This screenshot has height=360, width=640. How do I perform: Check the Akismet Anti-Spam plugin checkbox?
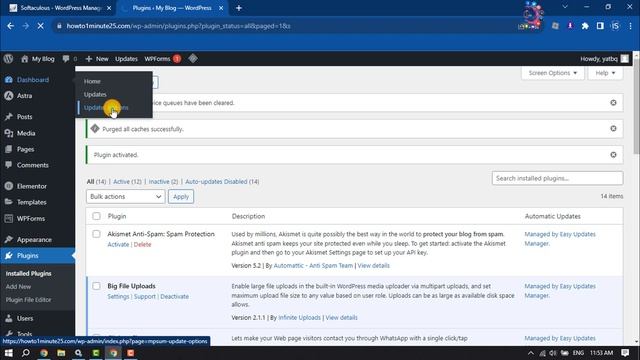(x=96, y=234)
